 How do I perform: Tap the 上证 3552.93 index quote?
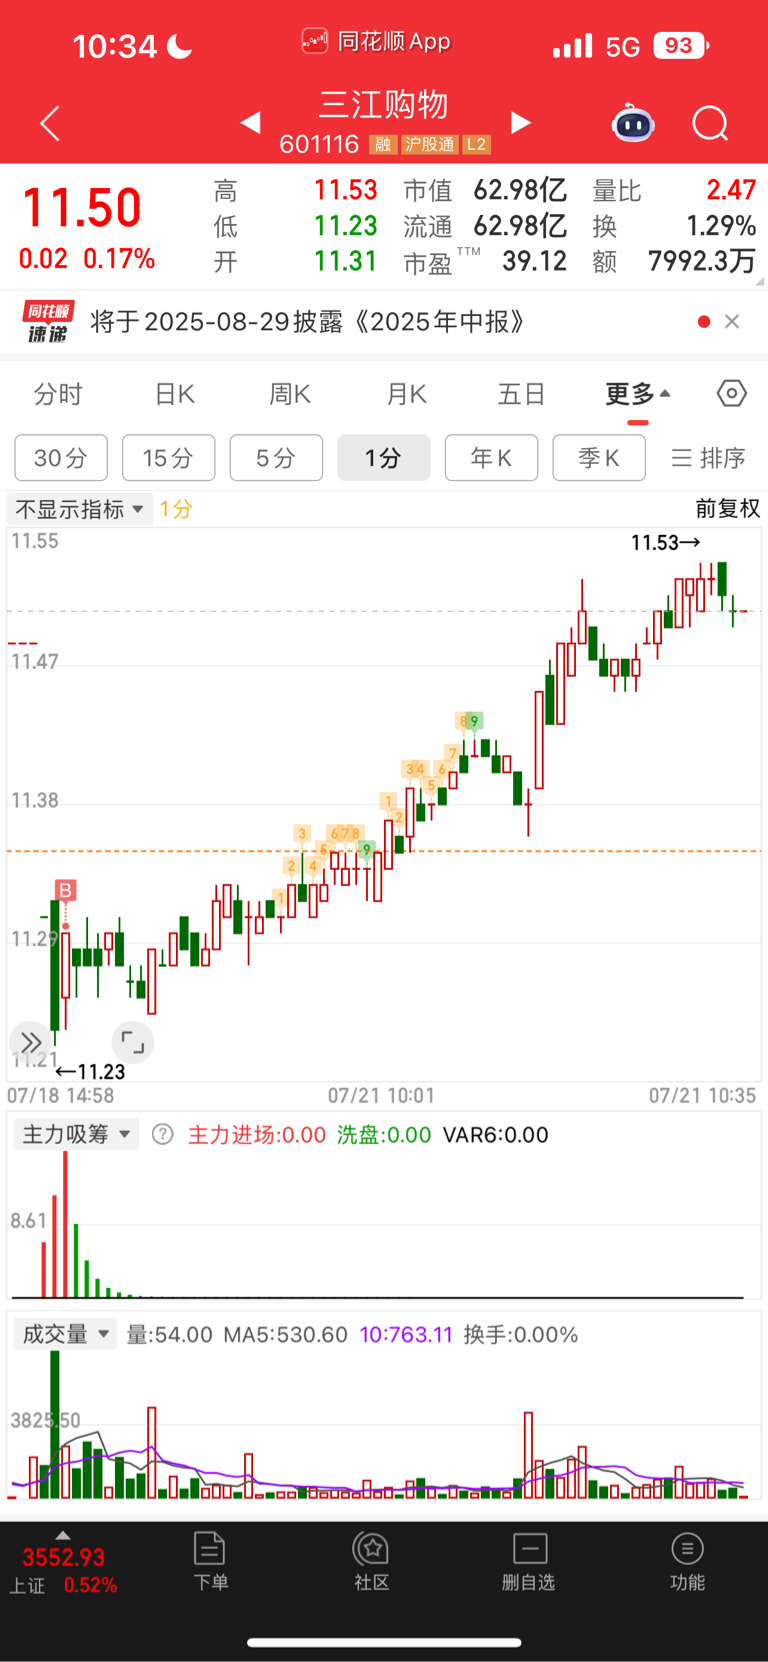coord(63,1570)
